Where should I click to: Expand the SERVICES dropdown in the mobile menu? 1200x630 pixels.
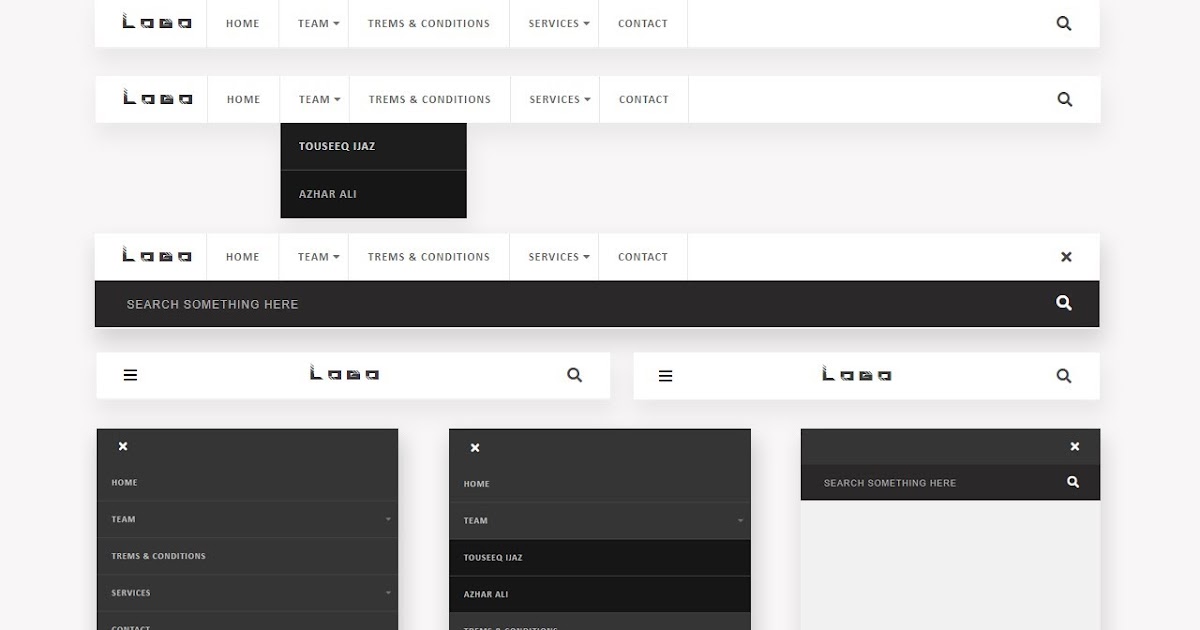click(x=388, y=592)
